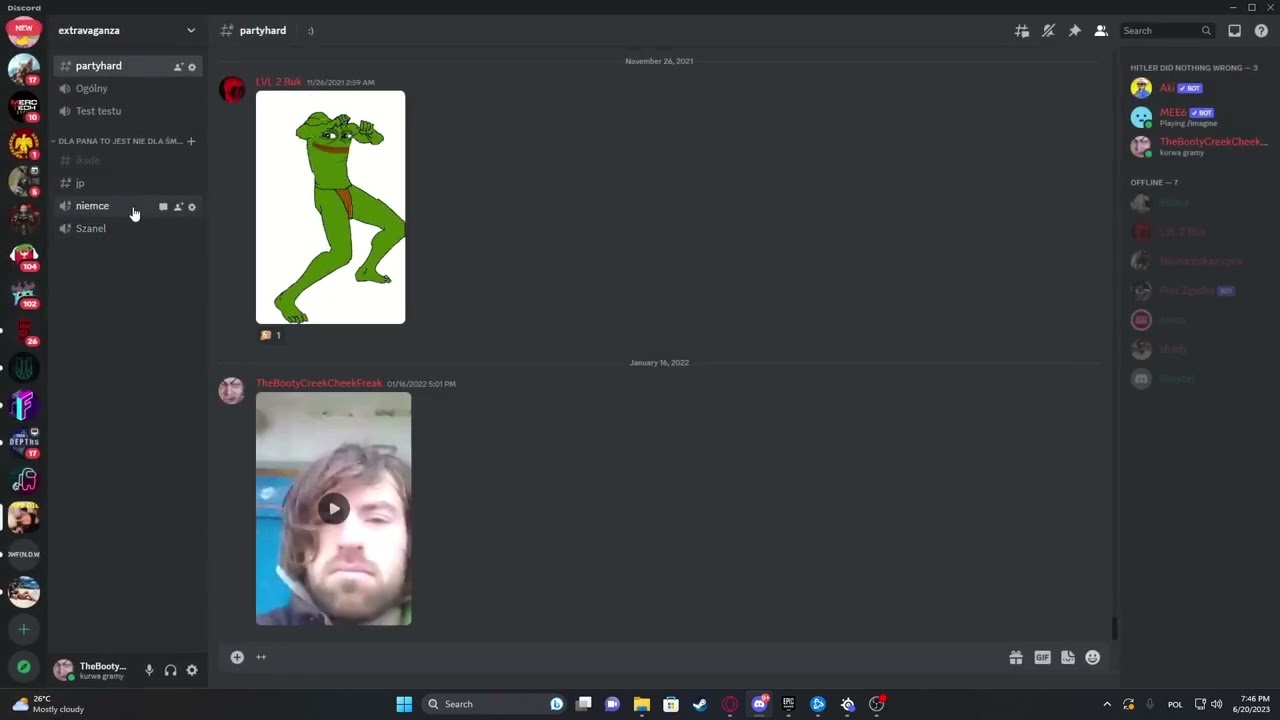Click the Help question mark icon

pyautogui.click(x=1261, y=31)
